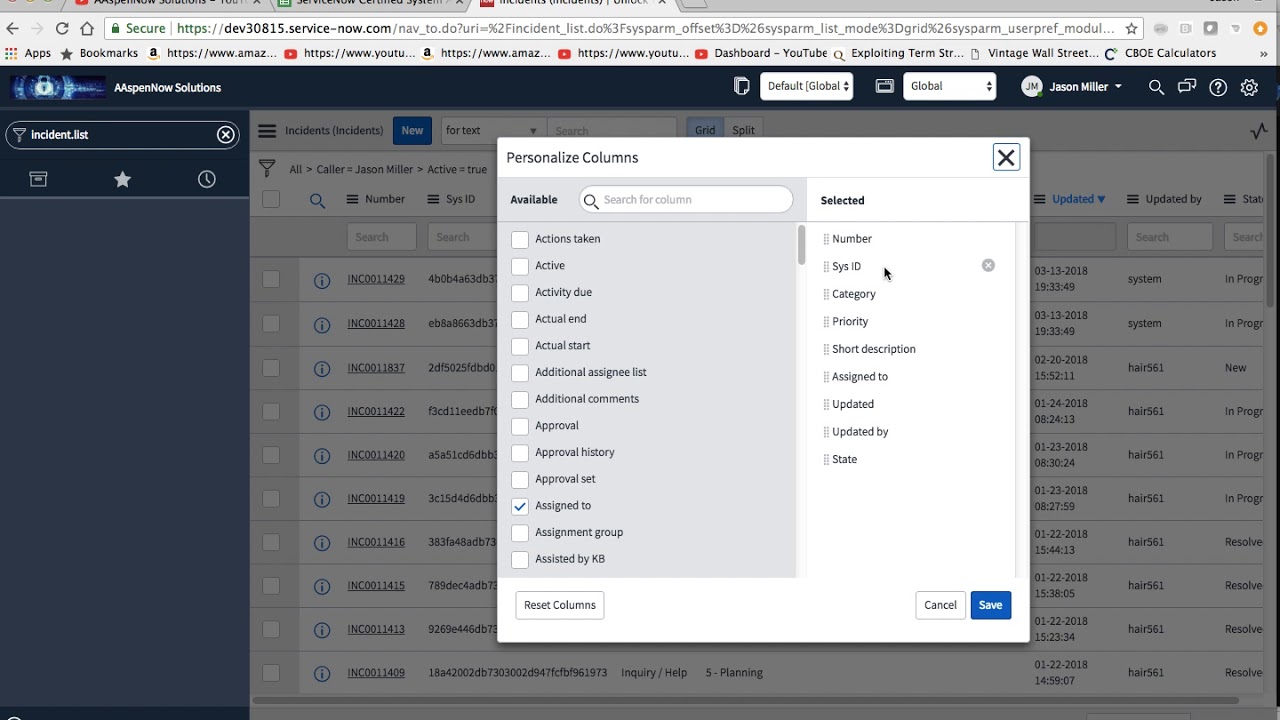Open system settings gear icon
The image size is (1280, 720).
[x=1249, y=87]
